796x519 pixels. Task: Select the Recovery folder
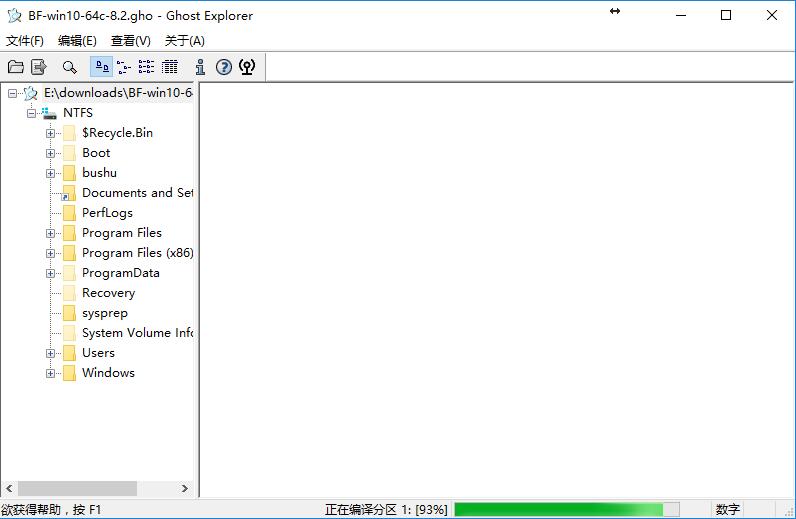point(109,293)
